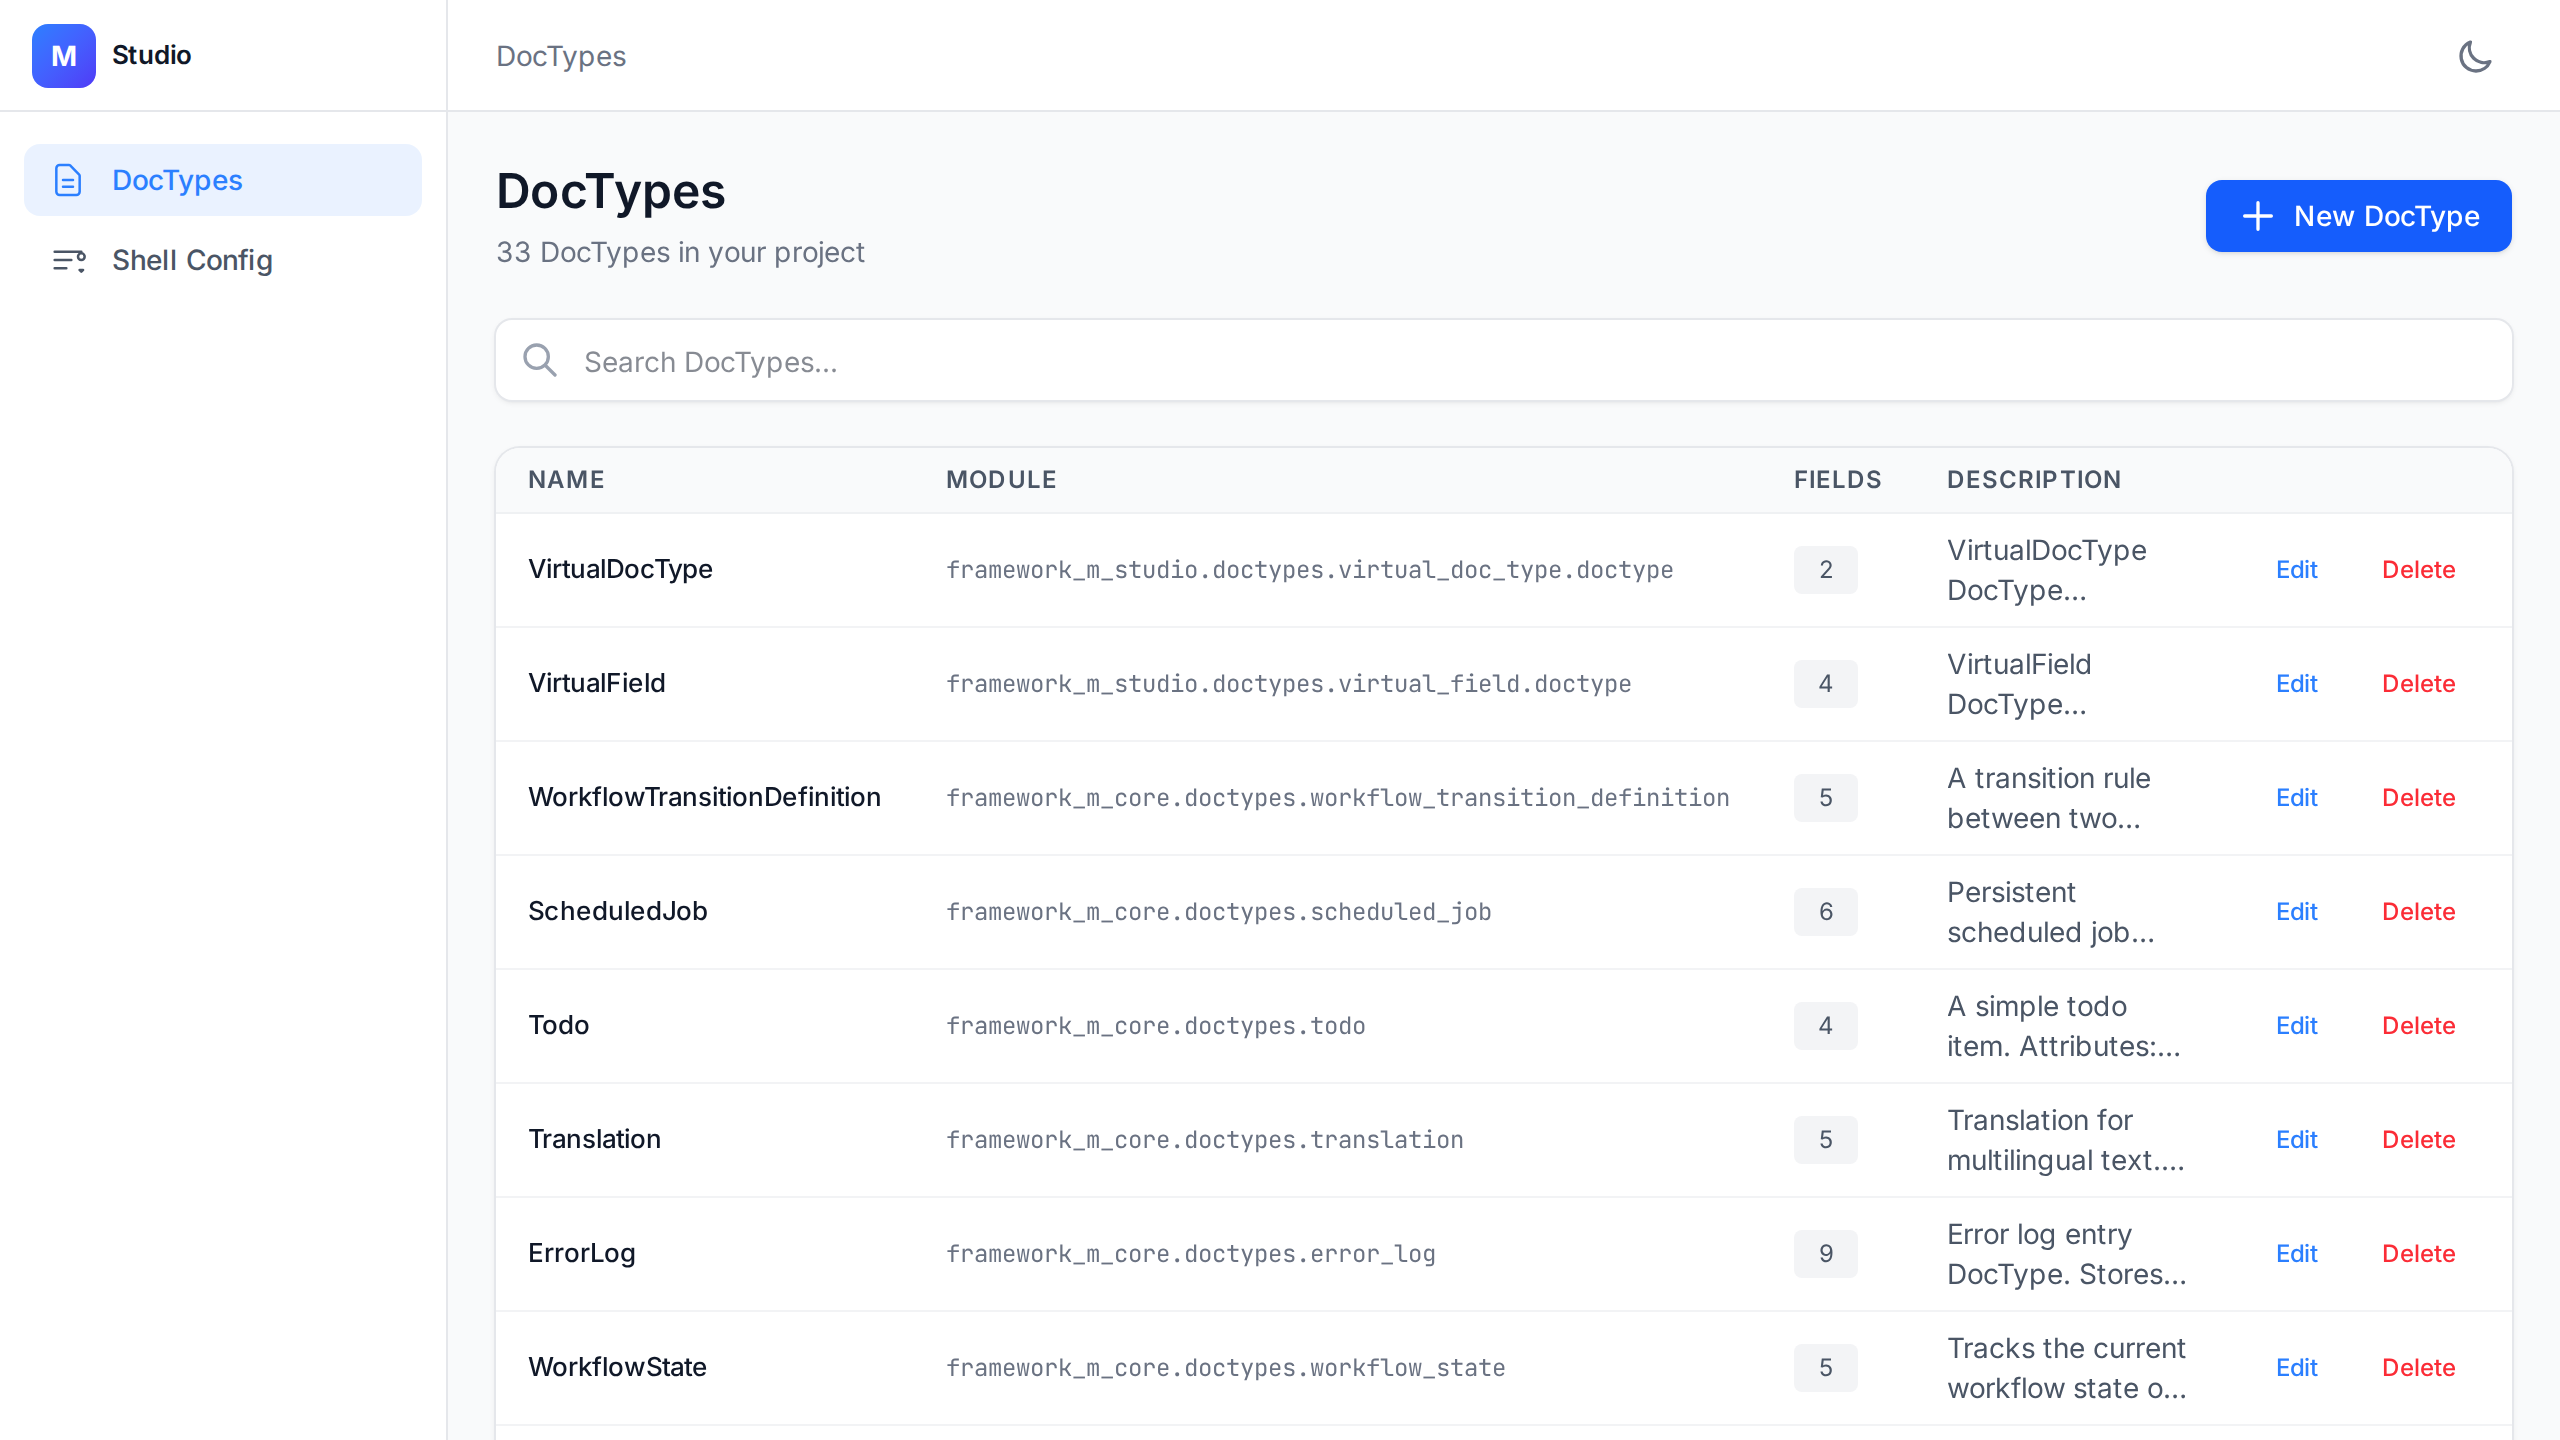Screen dimensions: 2560x1440
Task: Click the Shell Config sliders icon
Action: click(x=68, y=260)
